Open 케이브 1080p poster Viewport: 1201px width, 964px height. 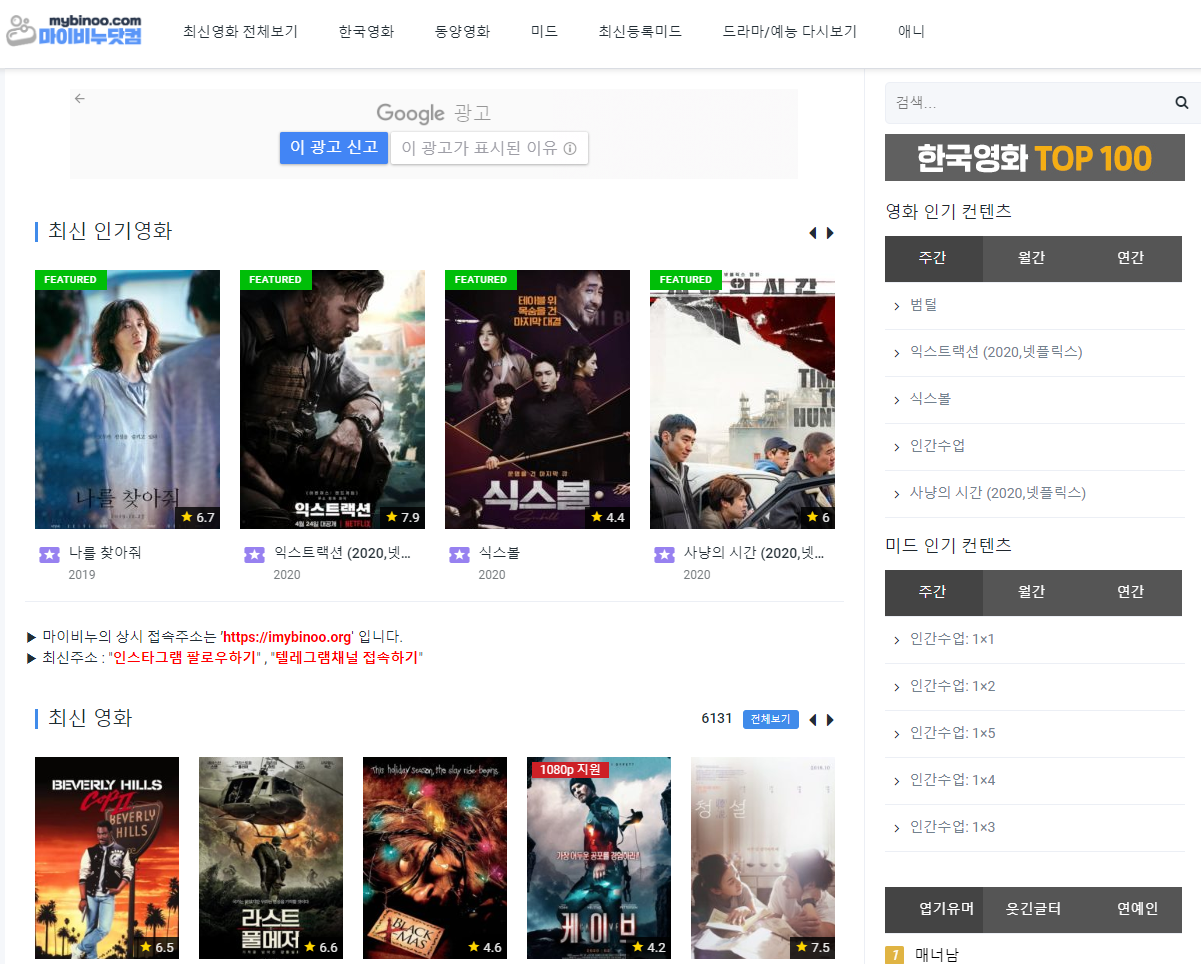599,858
